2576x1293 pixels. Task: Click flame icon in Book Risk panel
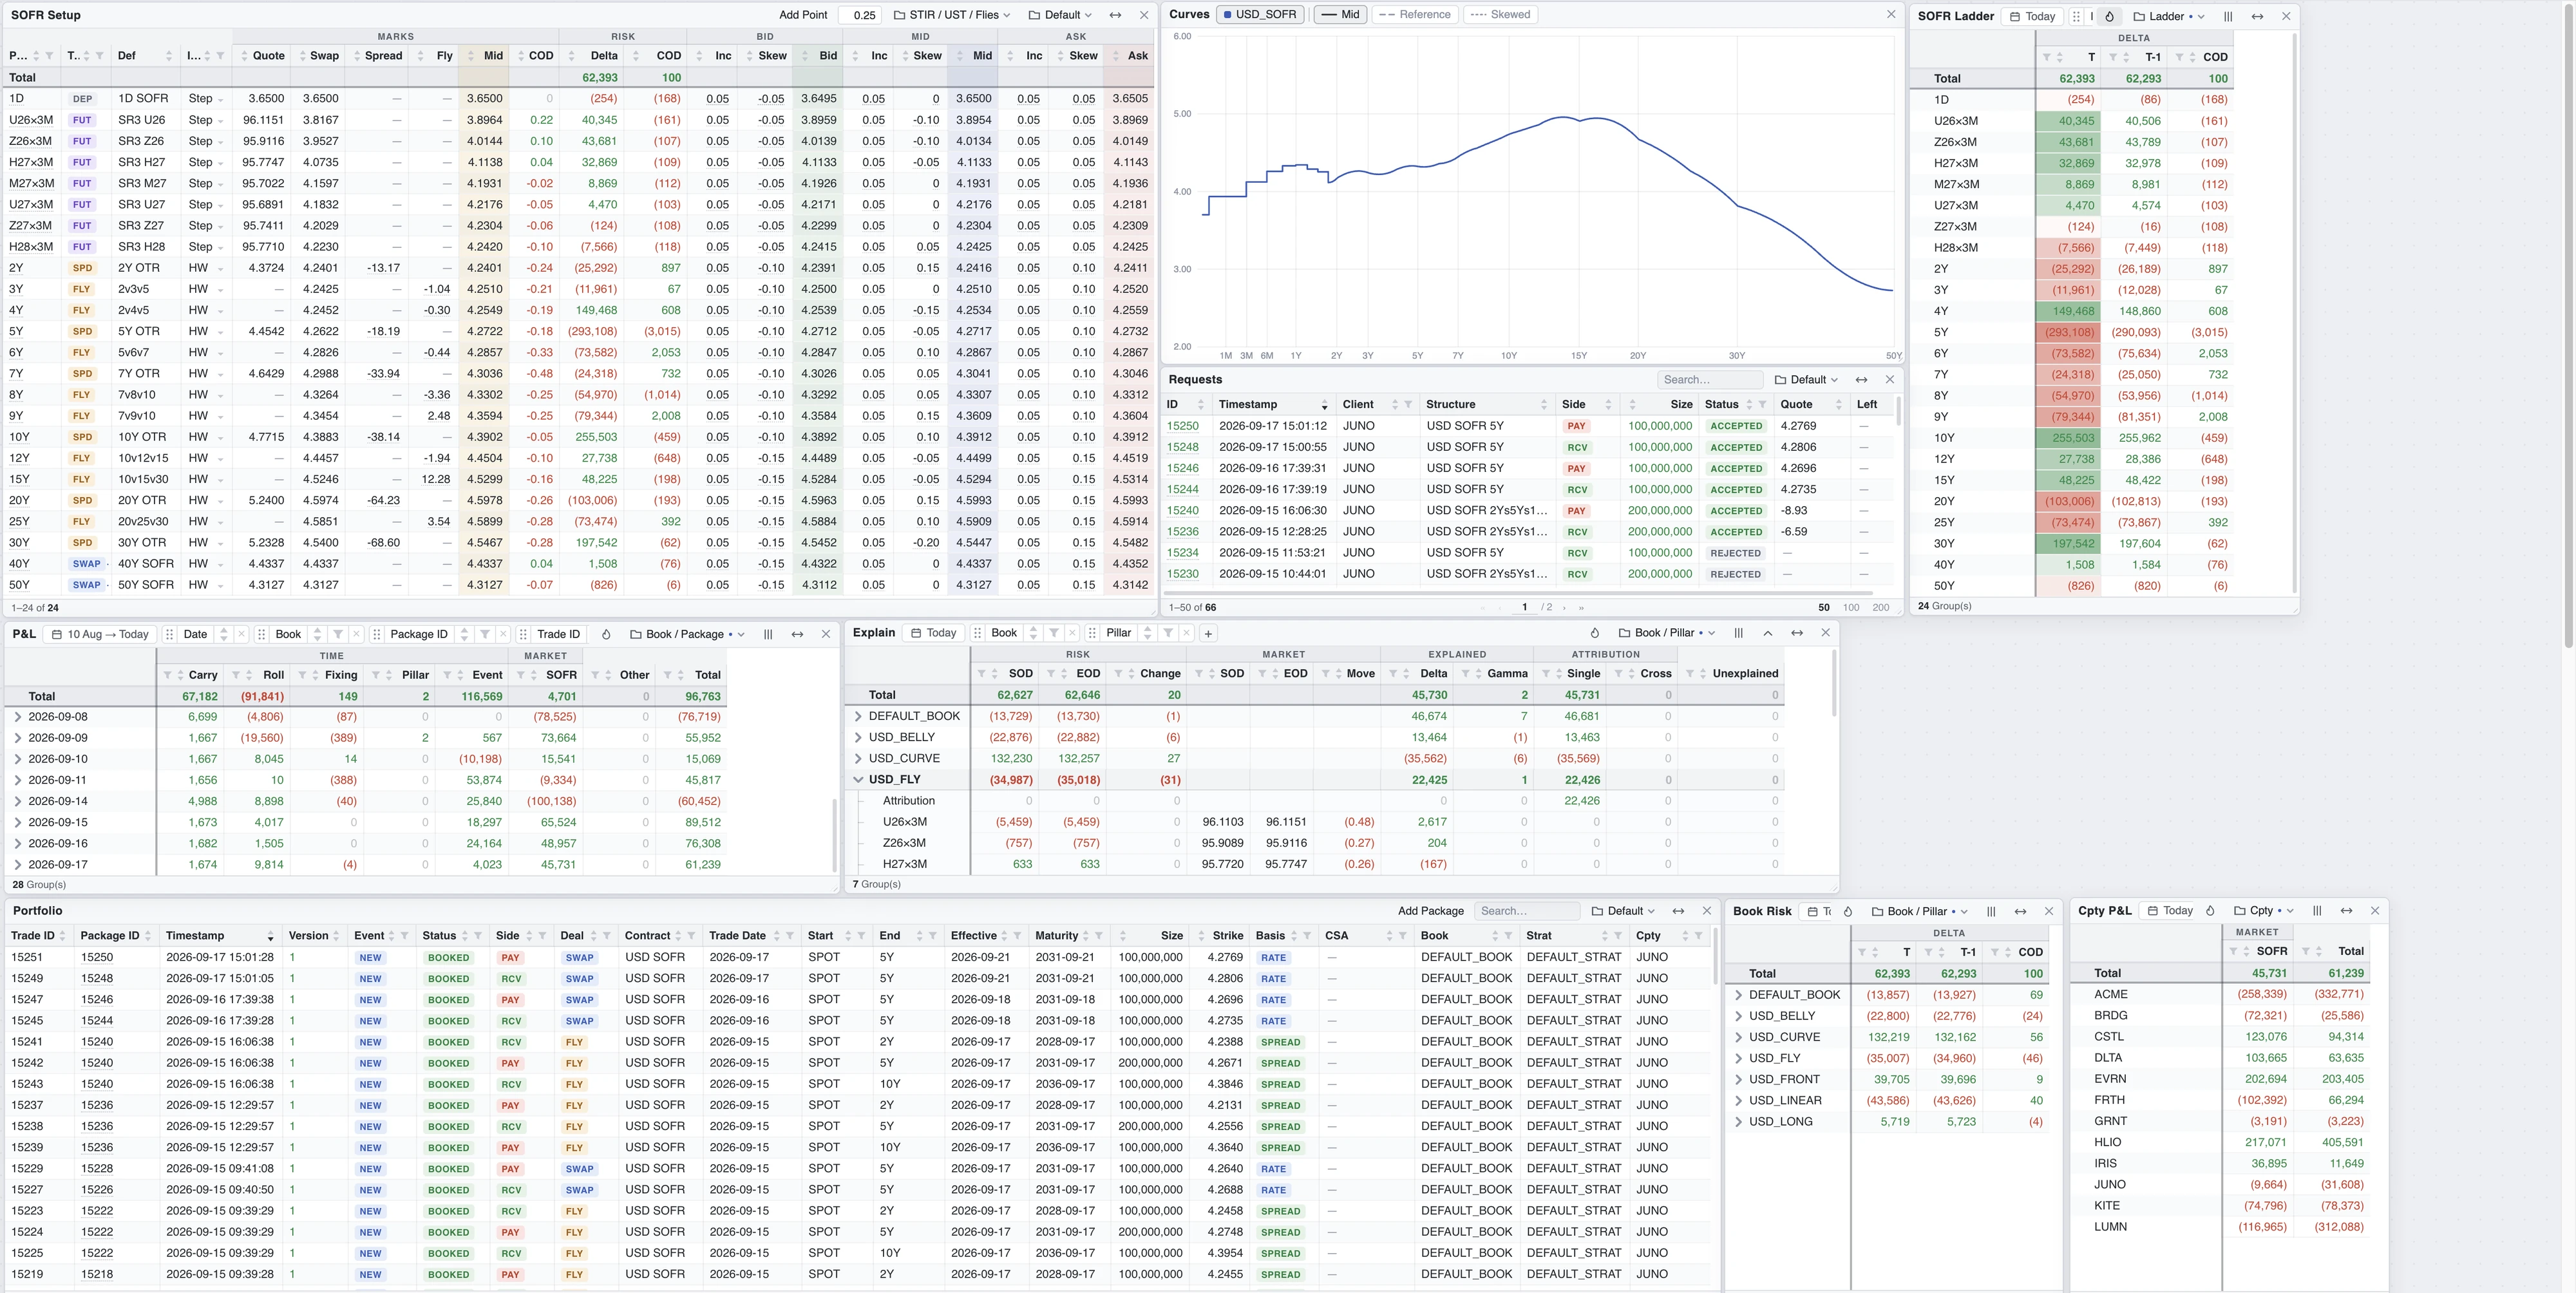(1848, 911)
